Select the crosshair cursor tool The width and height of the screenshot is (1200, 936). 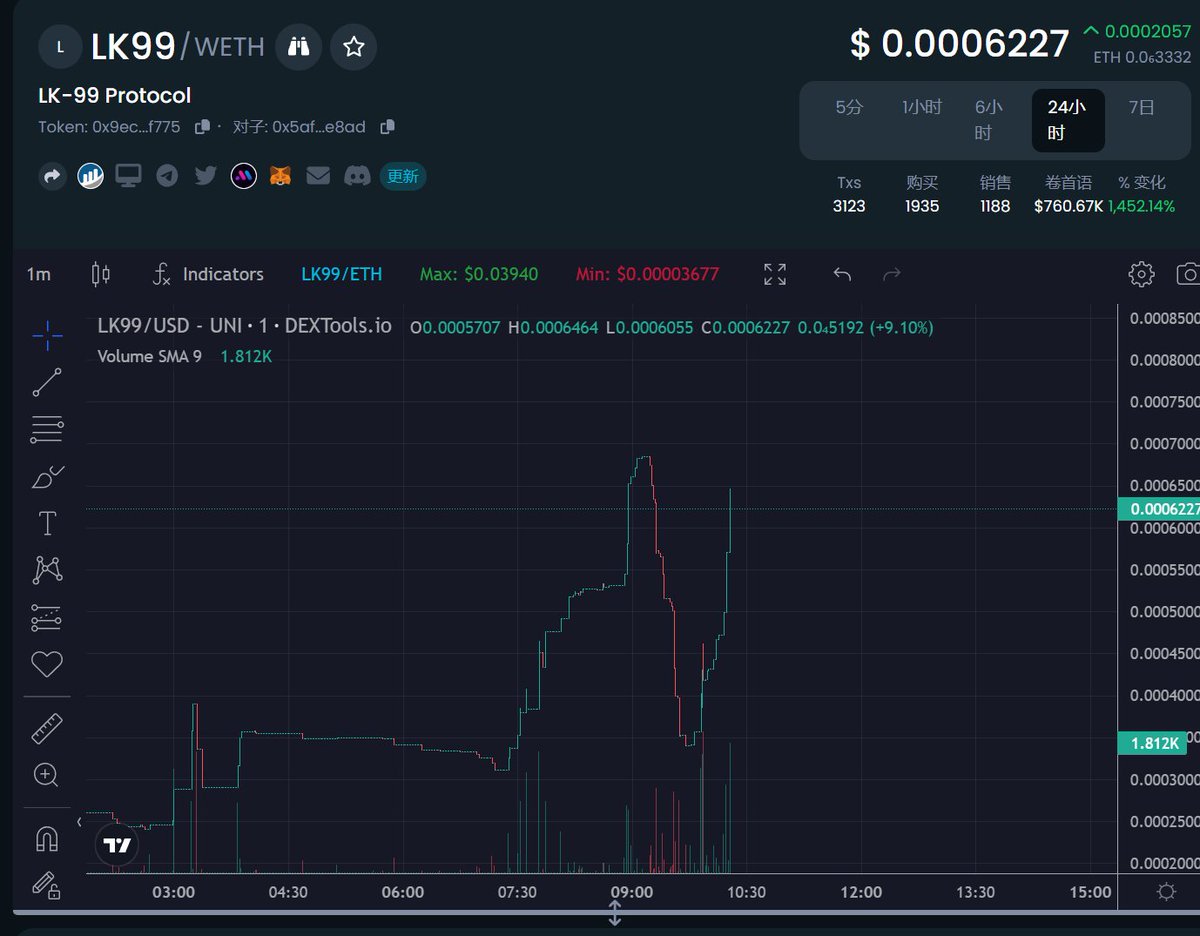(47, 336)
